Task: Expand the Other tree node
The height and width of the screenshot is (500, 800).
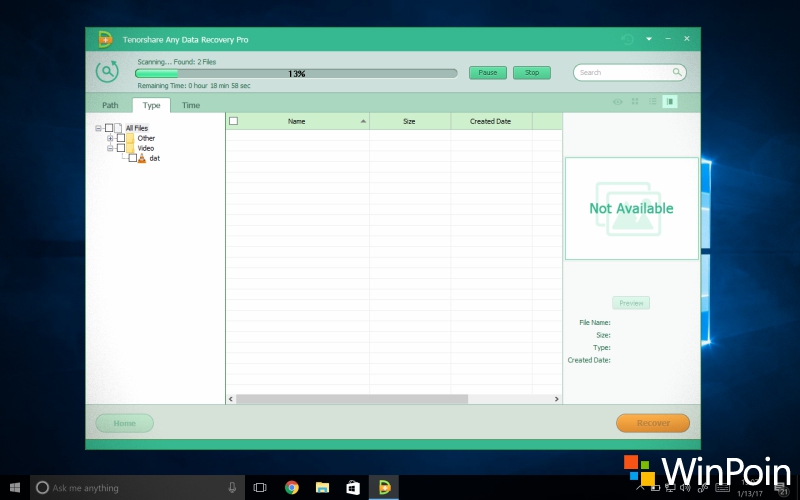Action: tap(110, 138)
